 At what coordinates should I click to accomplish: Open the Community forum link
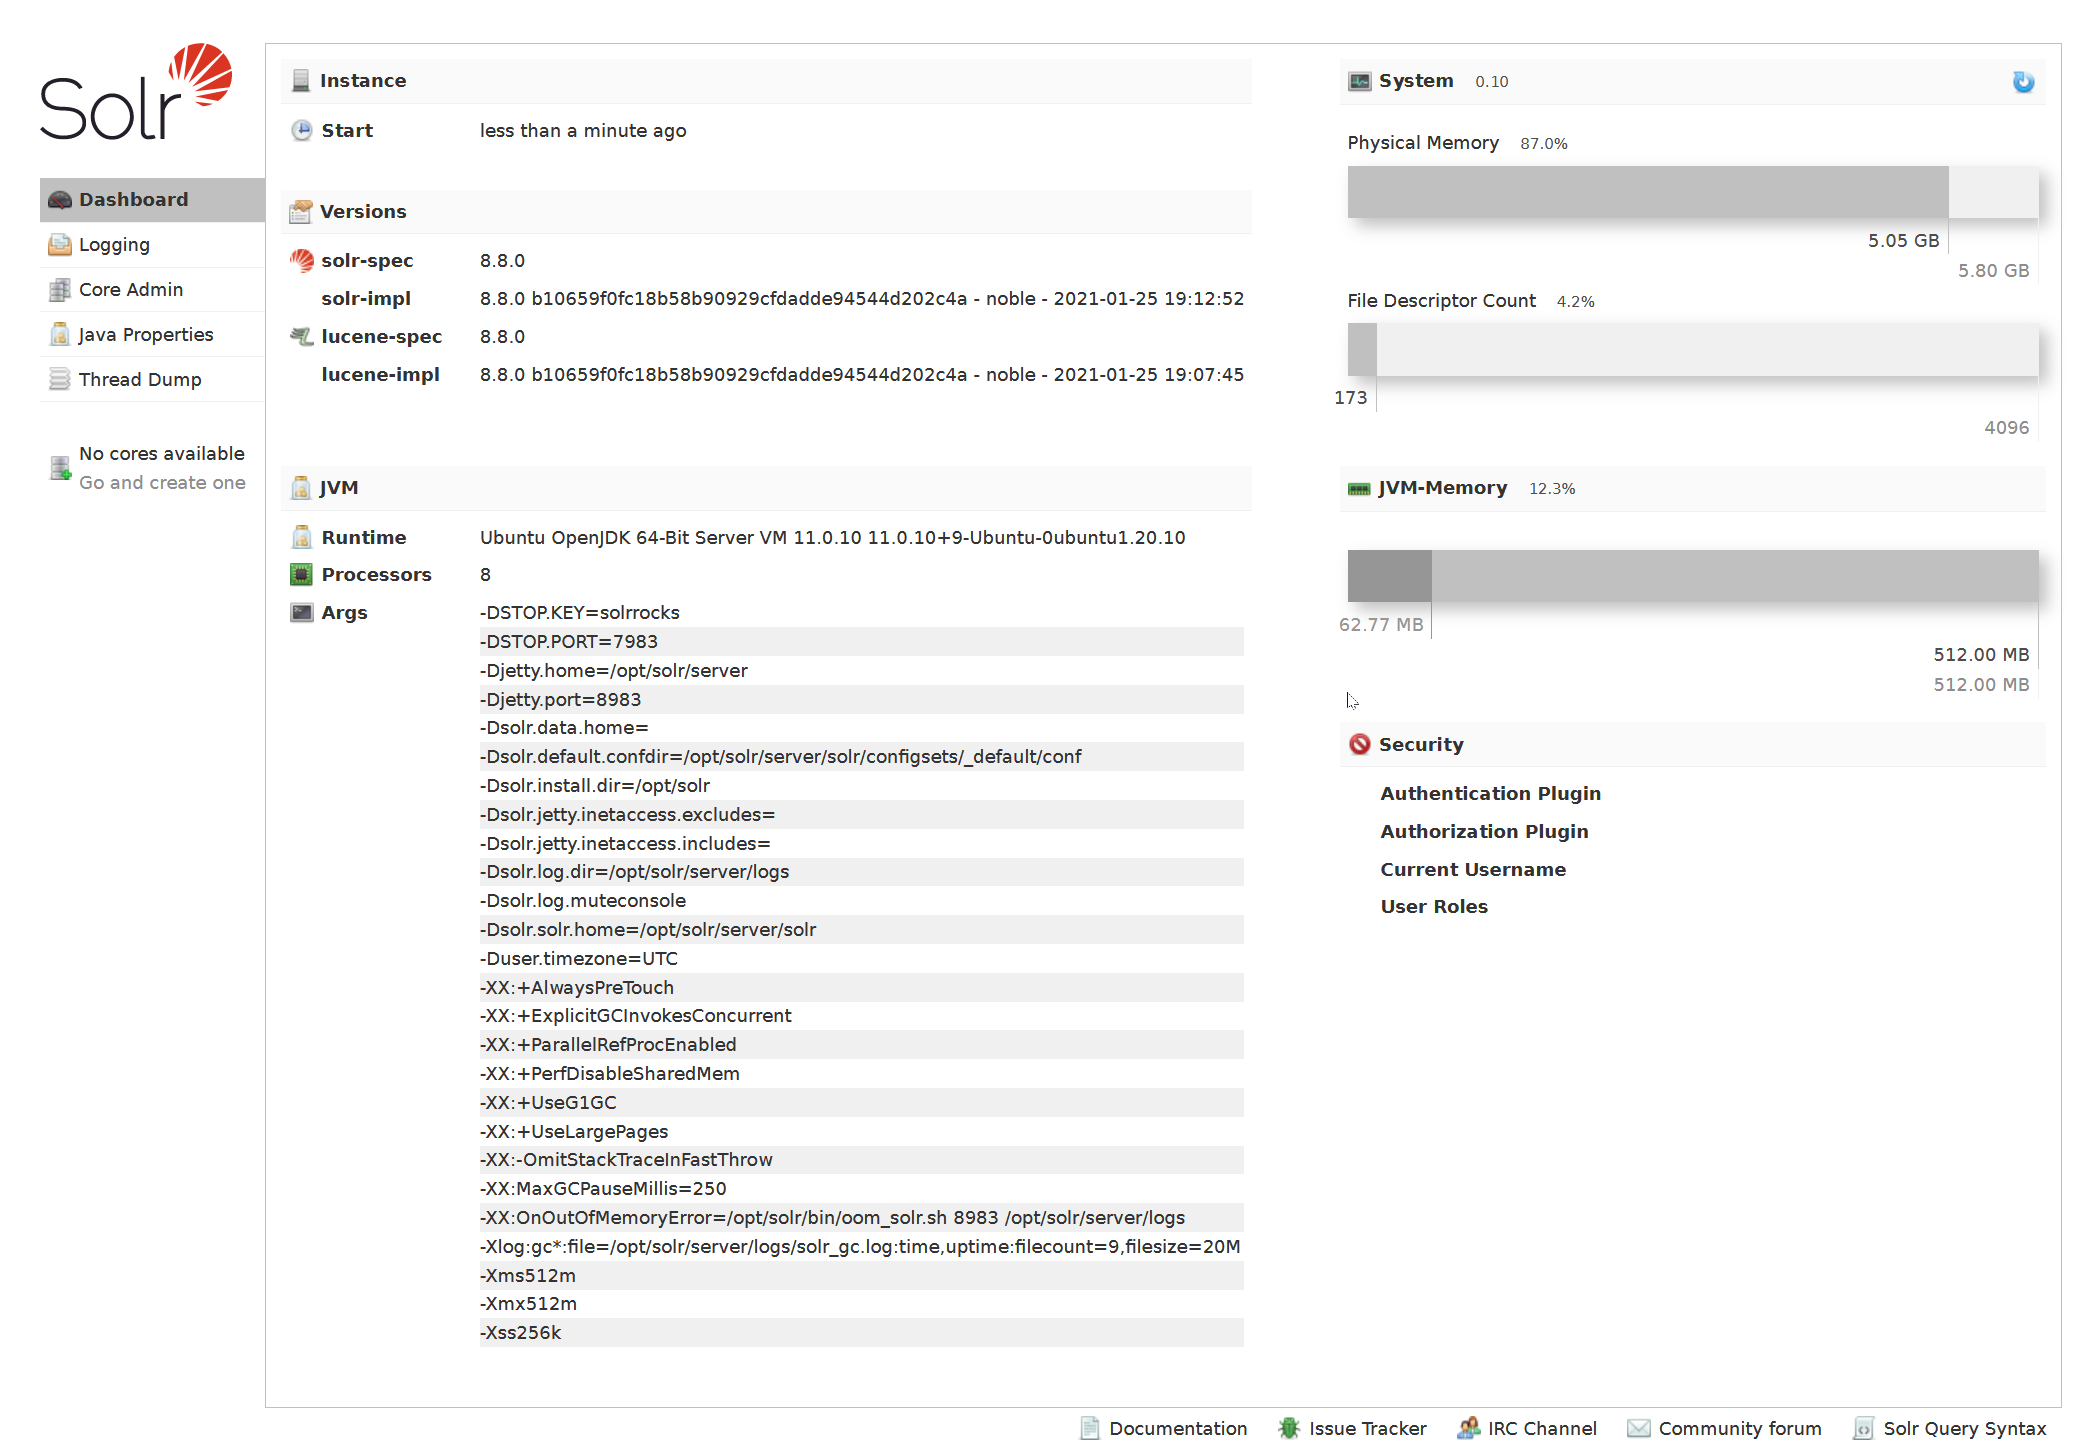pyautogui.click(x=1739, y=1428)
